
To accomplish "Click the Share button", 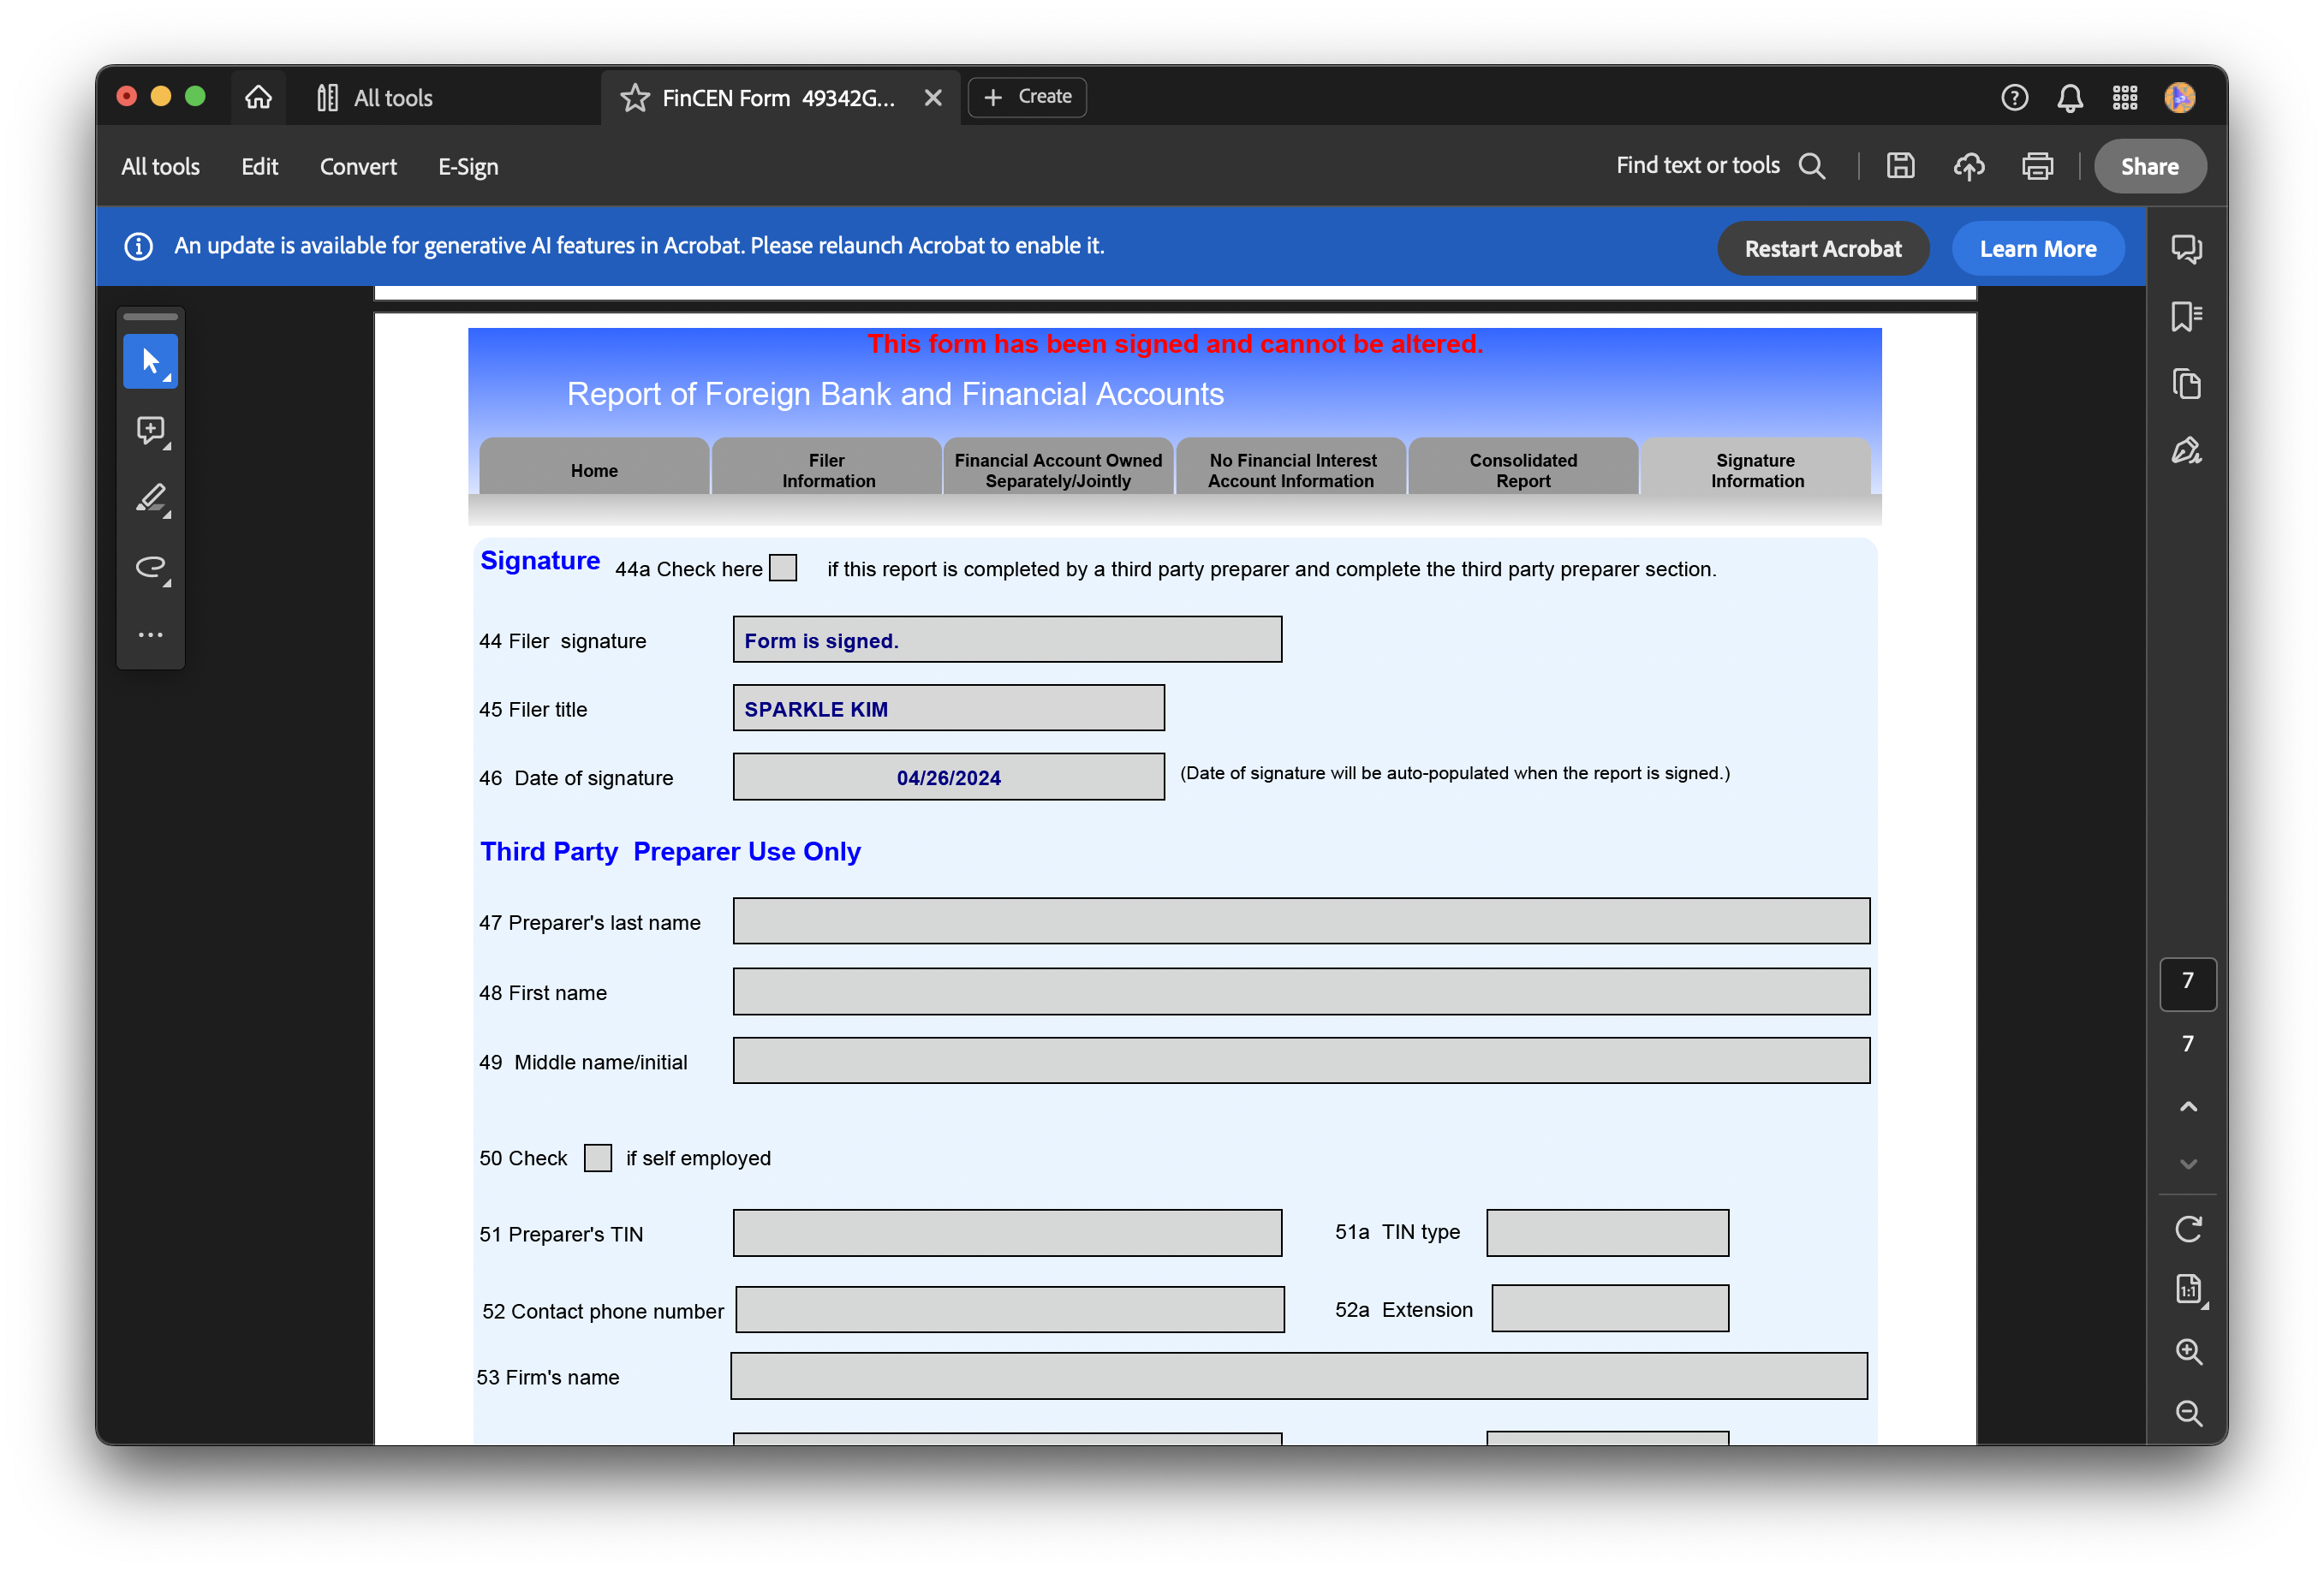I will [2149, 167].
